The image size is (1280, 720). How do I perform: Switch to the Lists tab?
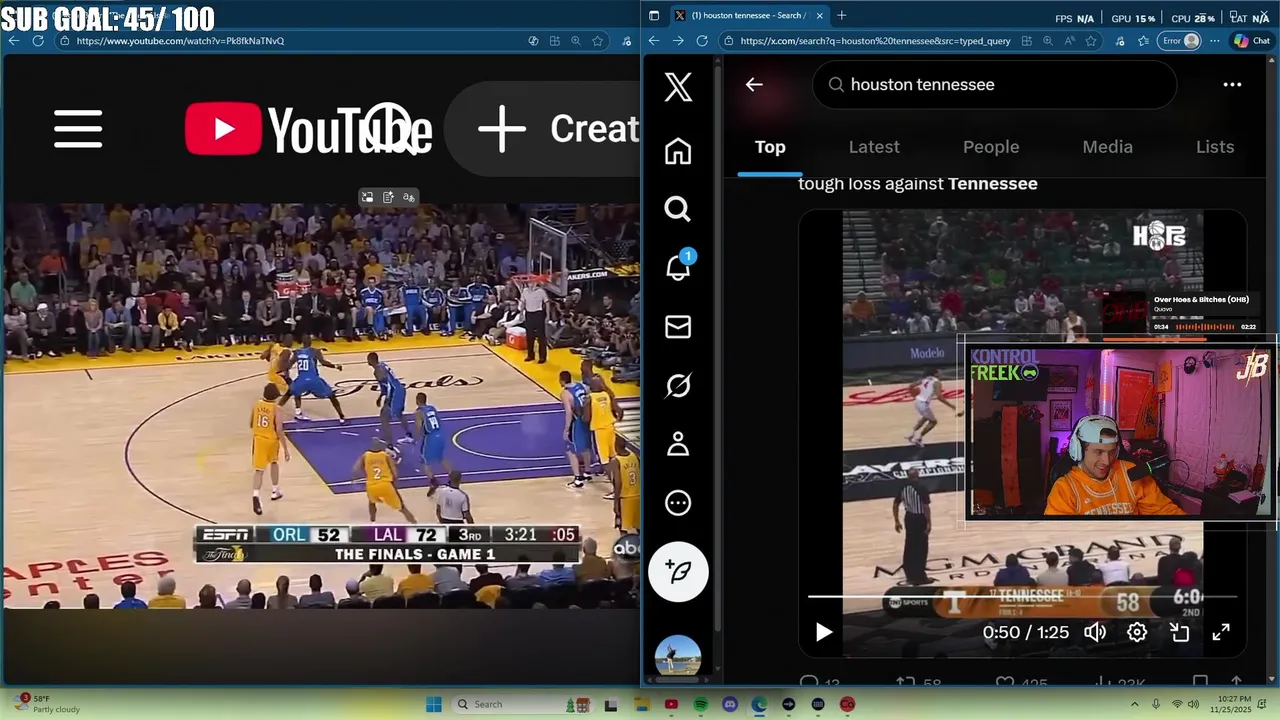click(1215, 147)
